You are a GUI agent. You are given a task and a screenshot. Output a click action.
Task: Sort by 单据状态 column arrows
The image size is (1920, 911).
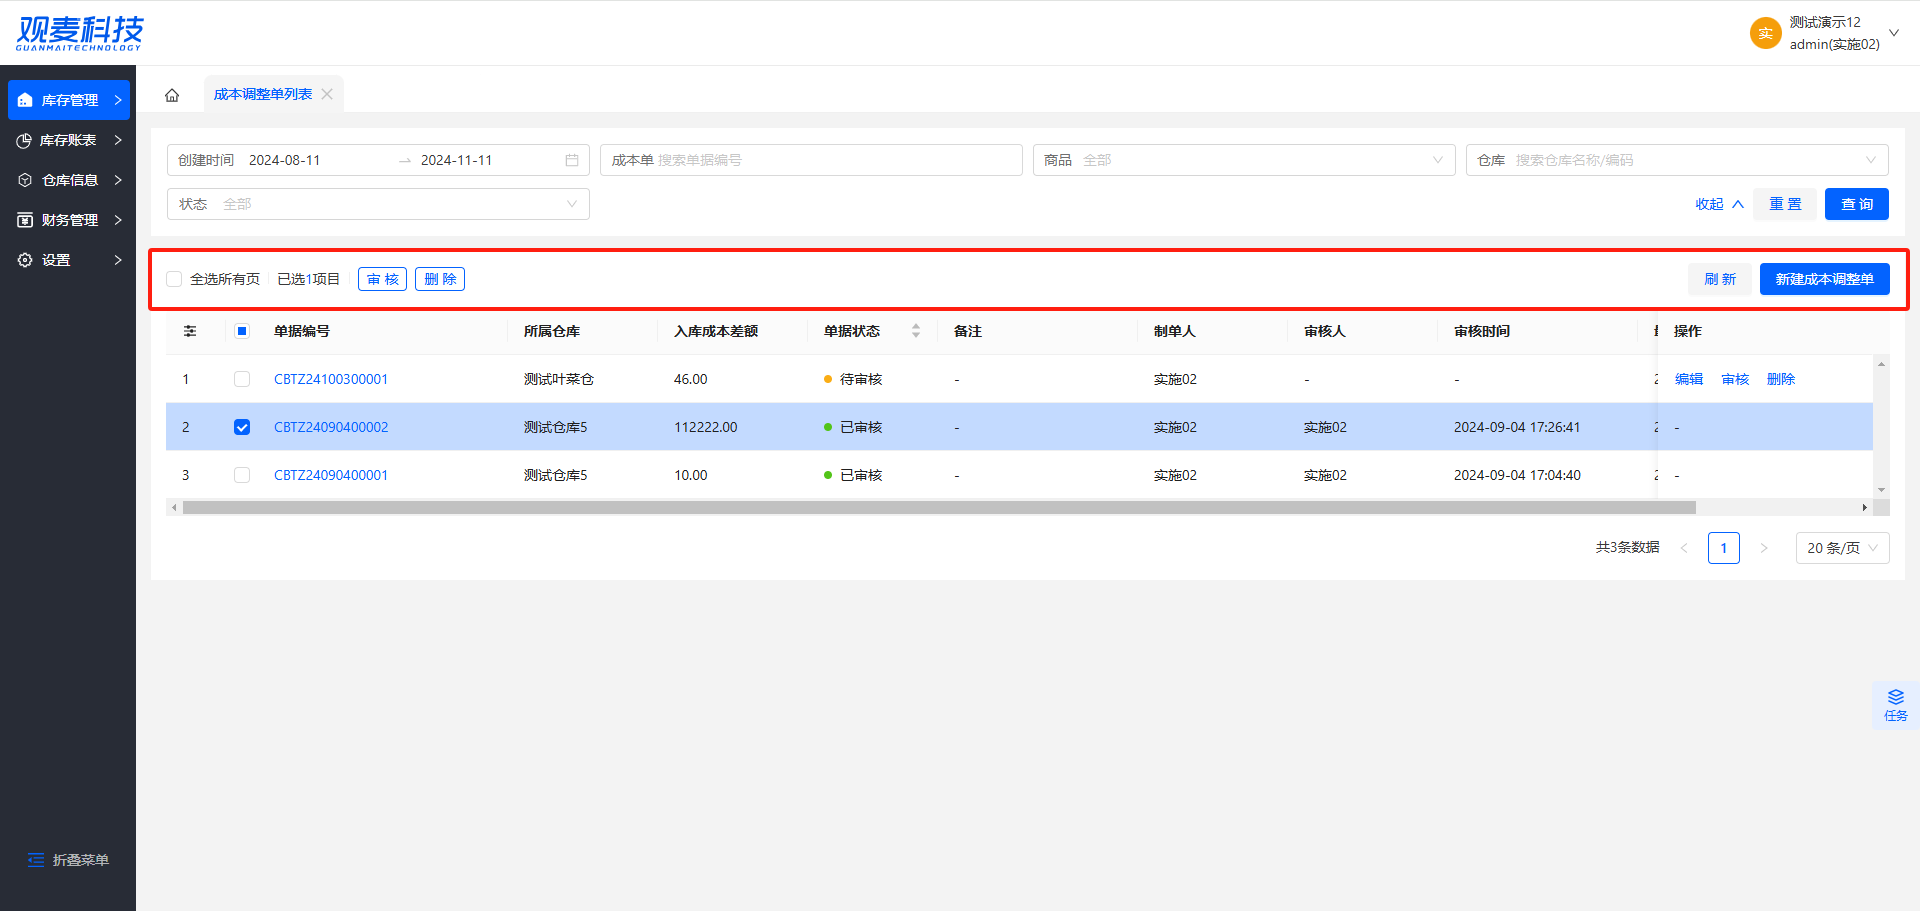916,331
